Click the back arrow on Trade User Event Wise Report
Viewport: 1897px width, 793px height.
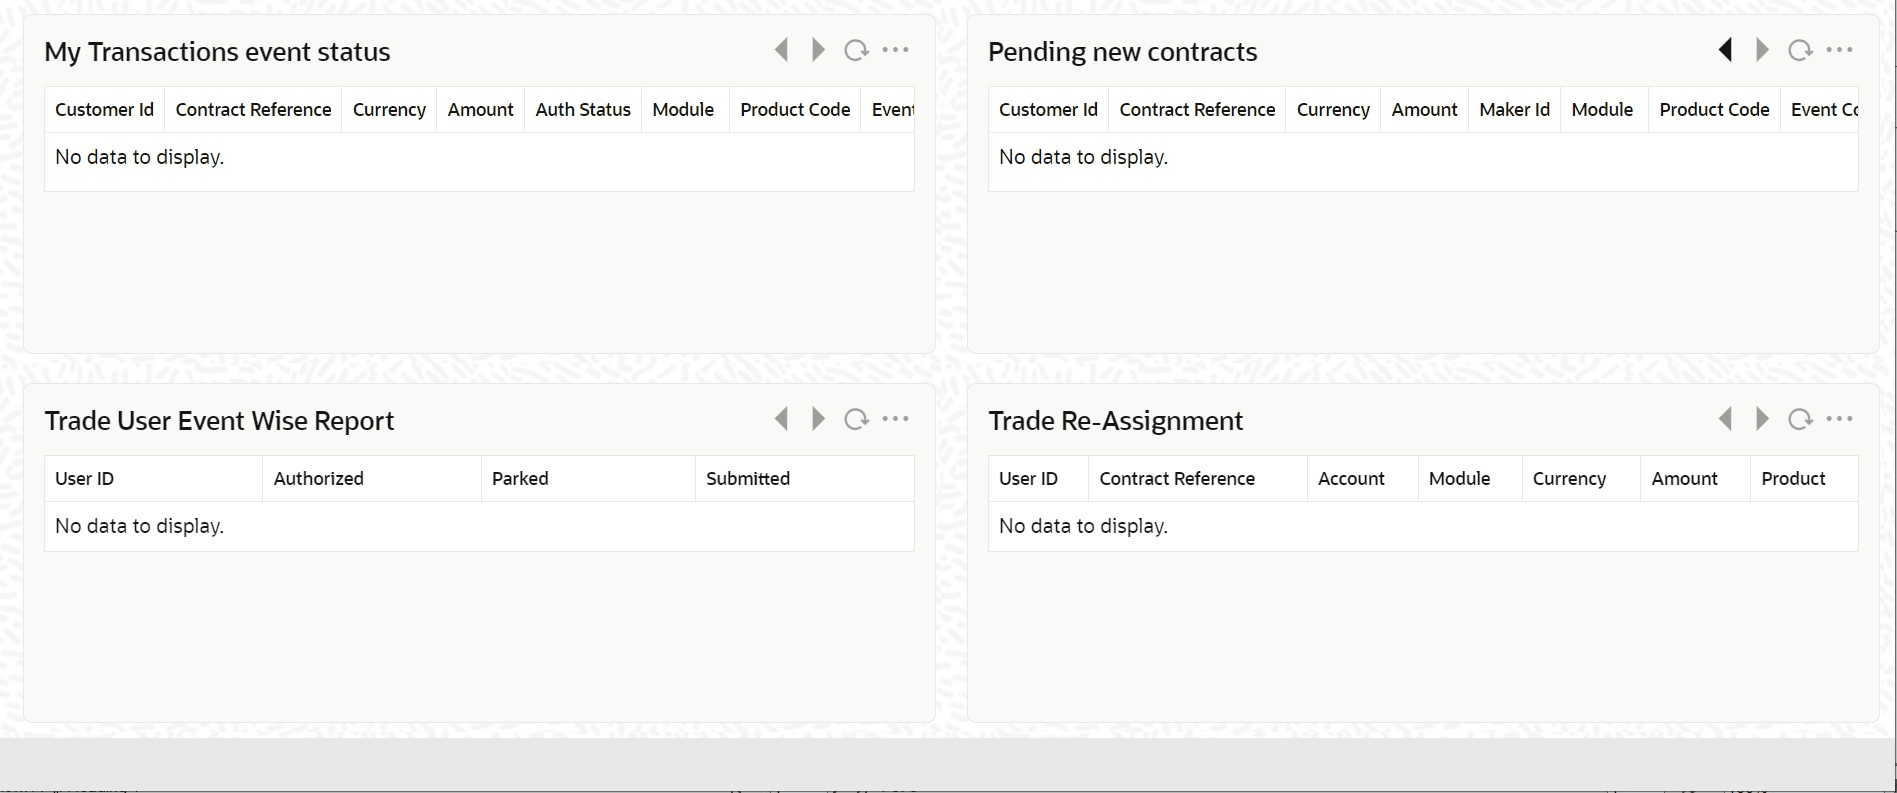click(x=781, y=419)
